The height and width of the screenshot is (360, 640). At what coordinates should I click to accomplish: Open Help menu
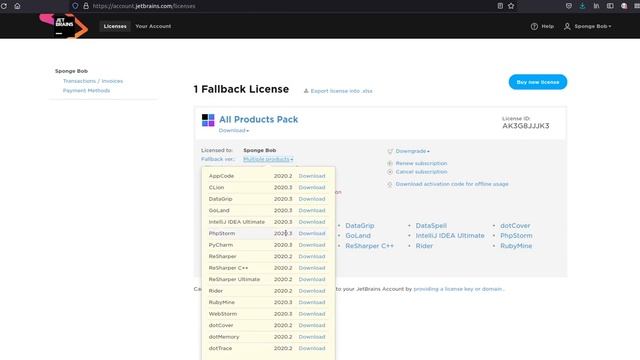pos(547,26)
